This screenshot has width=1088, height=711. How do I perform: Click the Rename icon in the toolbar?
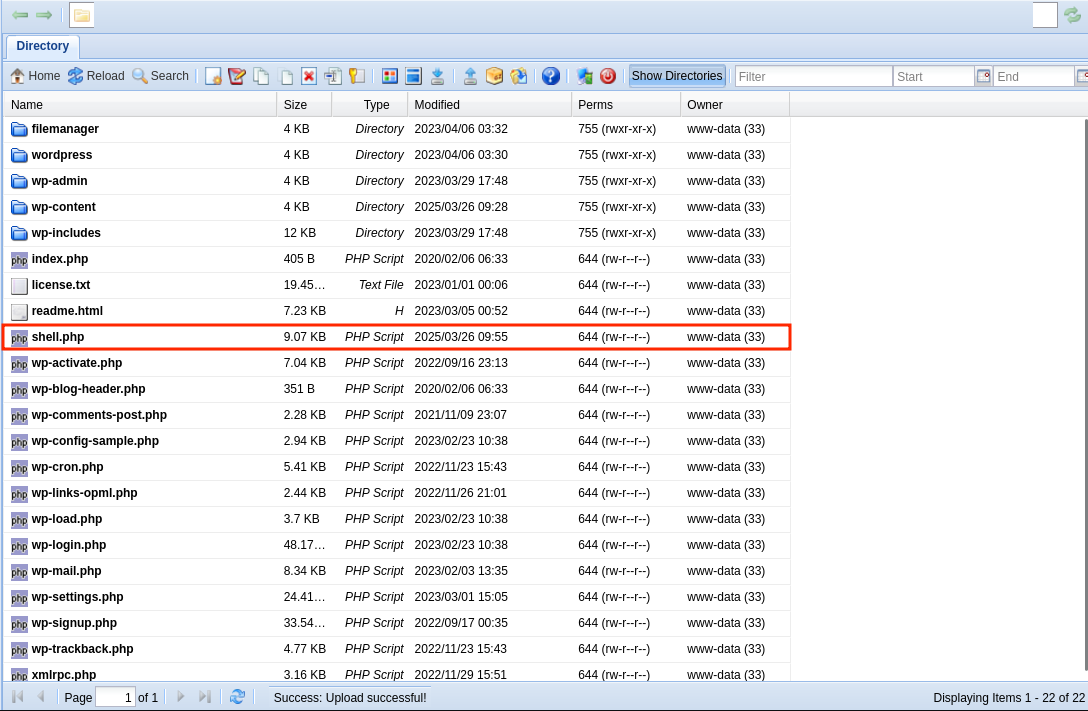333,76
